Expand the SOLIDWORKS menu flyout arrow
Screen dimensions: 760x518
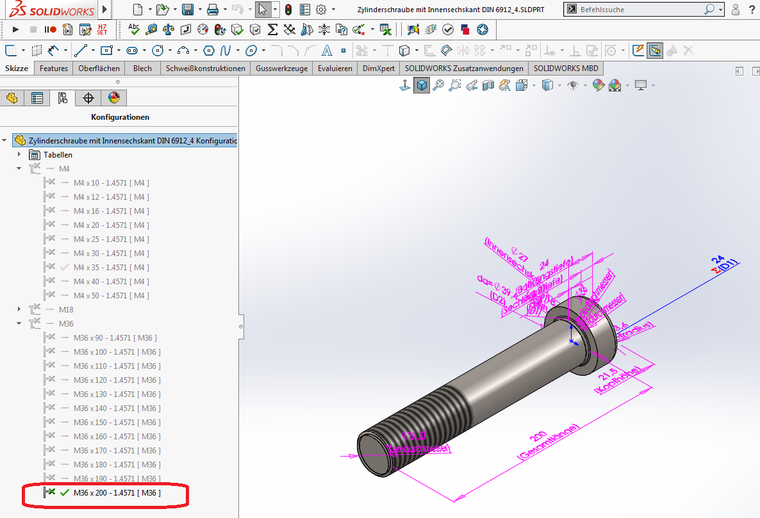coord(105,9)
